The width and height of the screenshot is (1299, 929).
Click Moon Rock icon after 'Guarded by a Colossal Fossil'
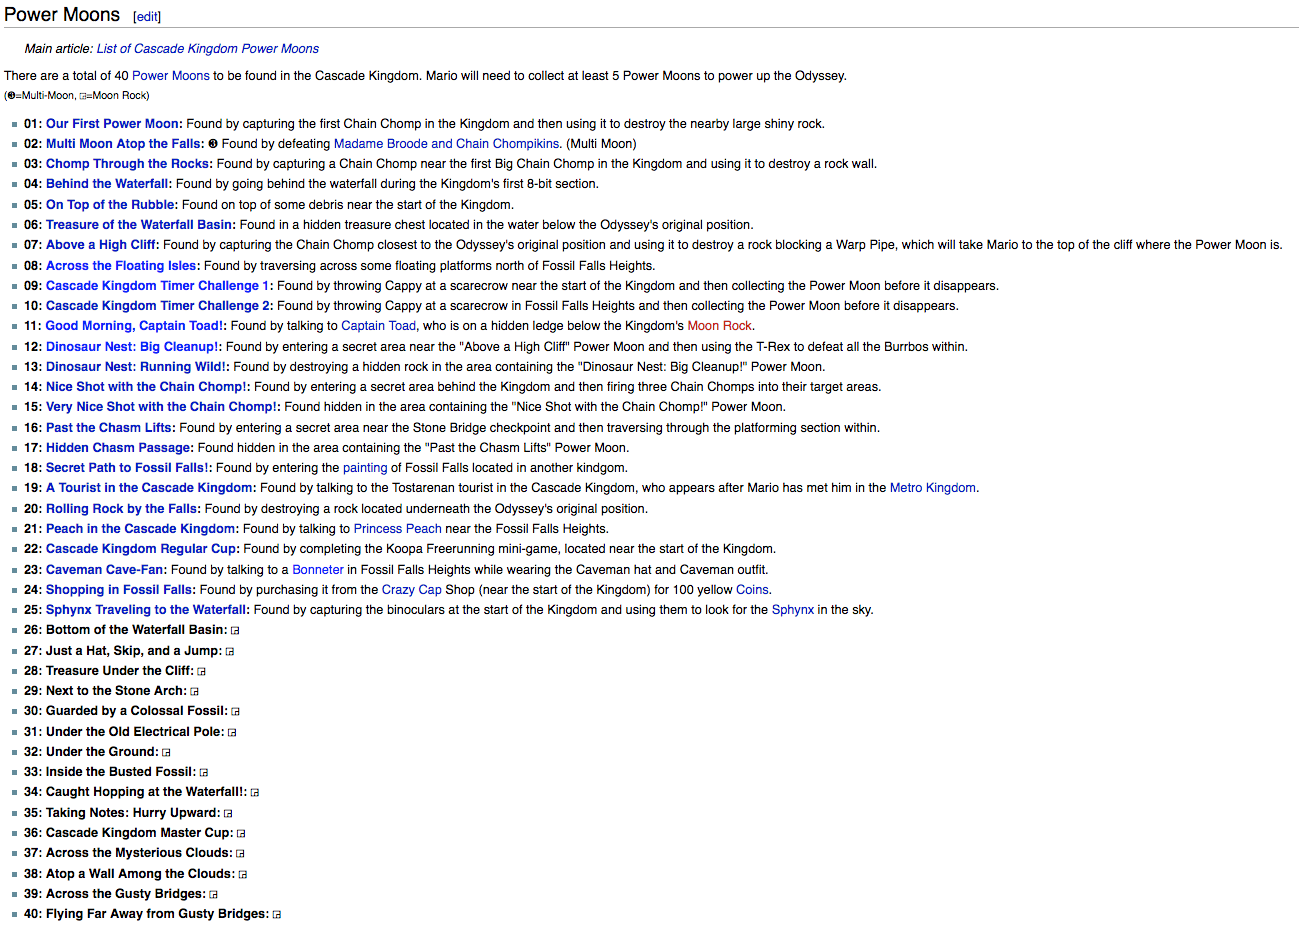click(x=236, y=712)
